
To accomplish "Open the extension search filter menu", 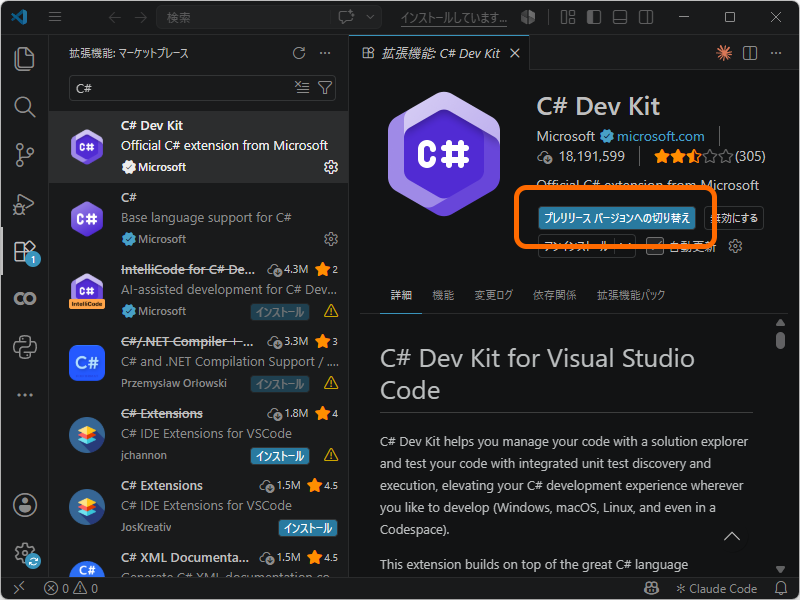I will [325, 88].
